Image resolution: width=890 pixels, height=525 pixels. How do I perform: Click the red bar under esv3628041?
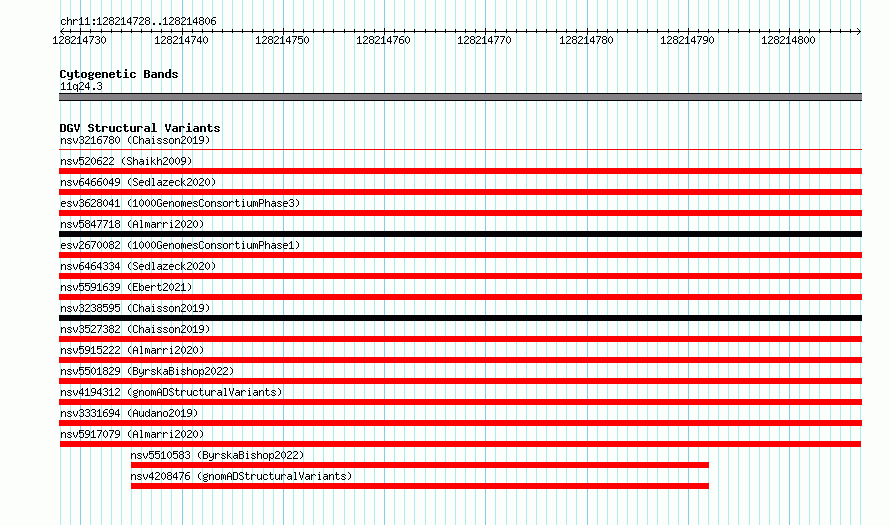coord(460,213)
